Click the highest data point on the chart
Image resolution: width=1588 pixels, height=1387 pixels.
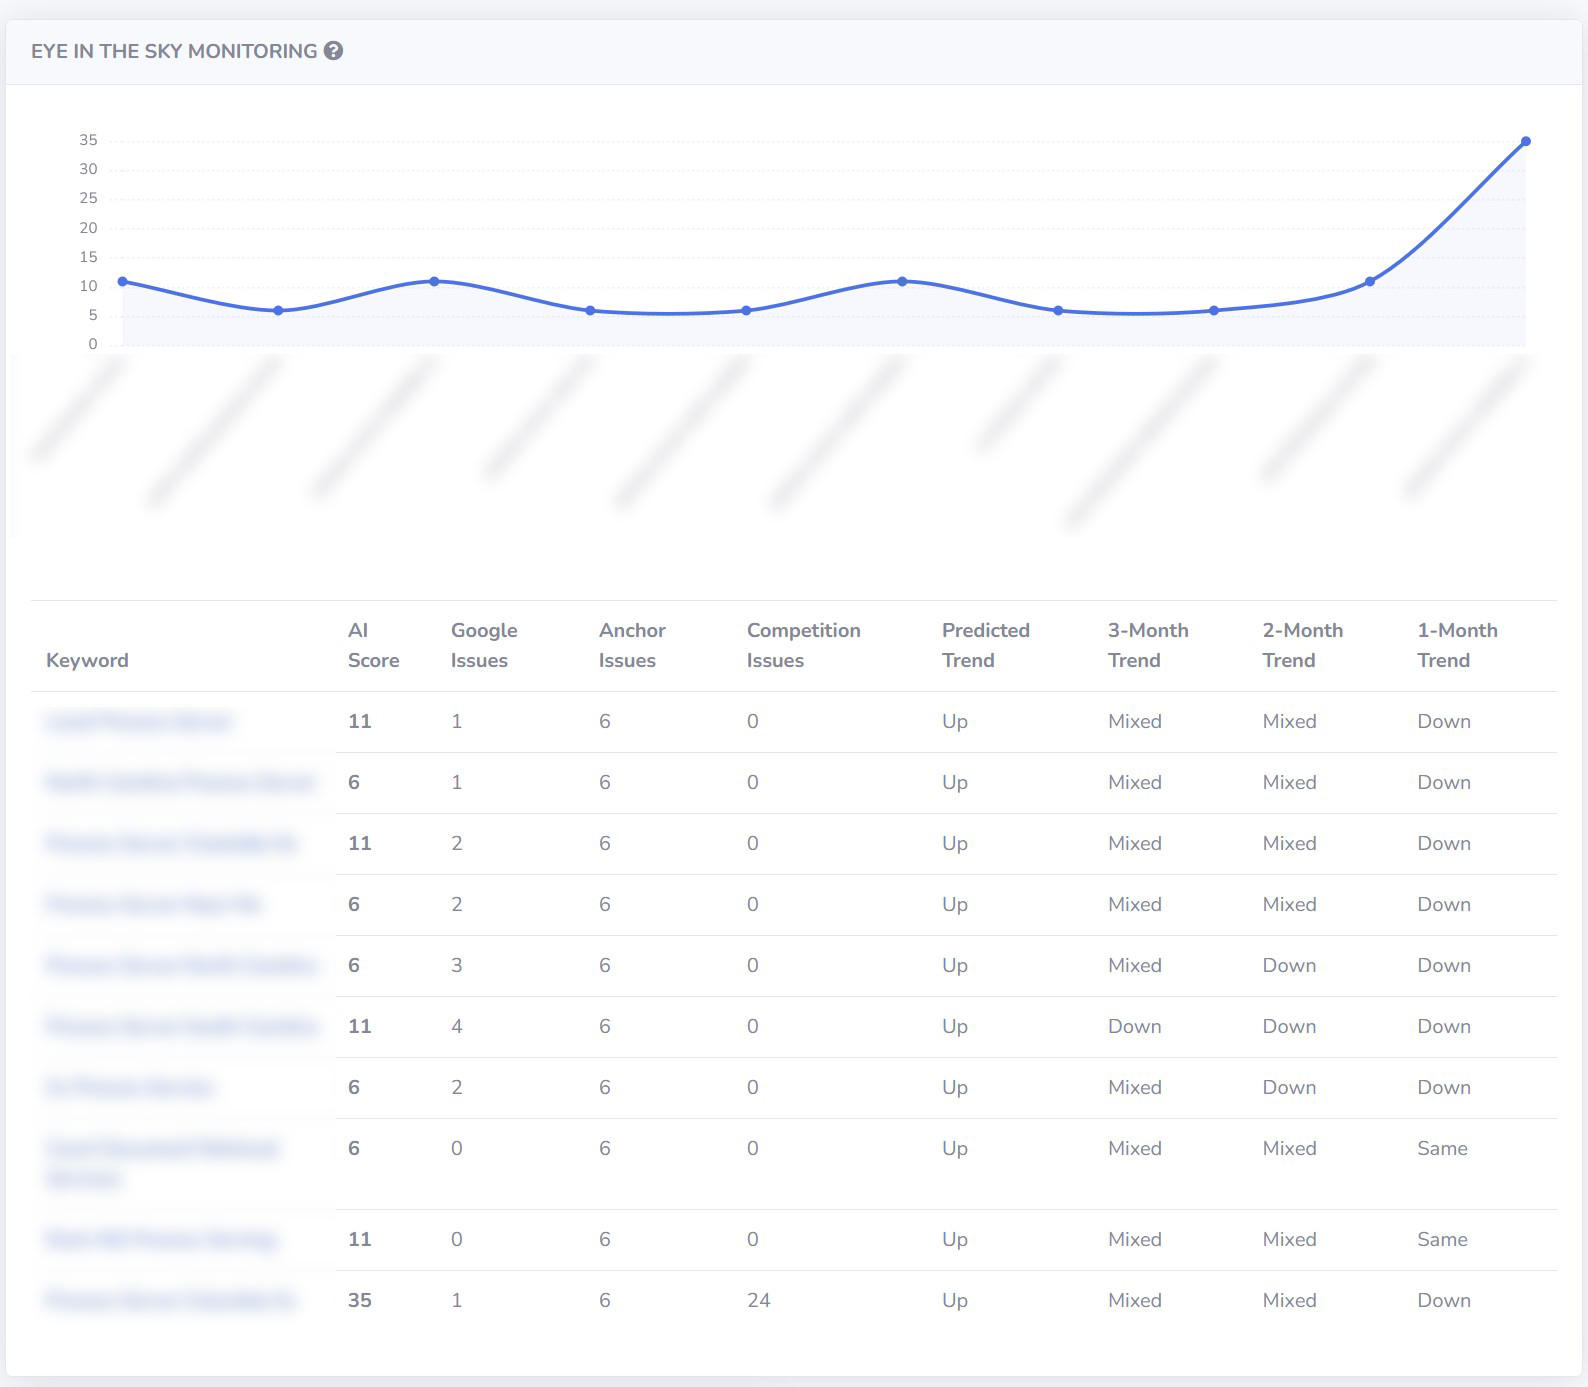coord(1525,142)
